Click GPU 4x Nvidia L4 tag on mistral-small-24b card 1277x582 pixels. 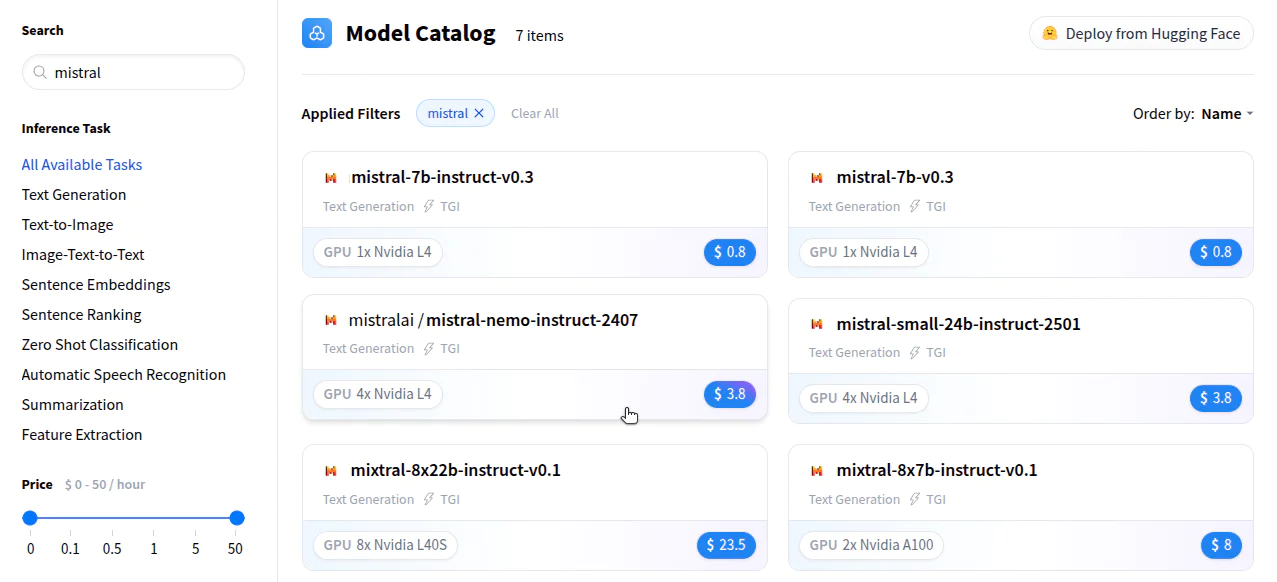pos(864,398)
